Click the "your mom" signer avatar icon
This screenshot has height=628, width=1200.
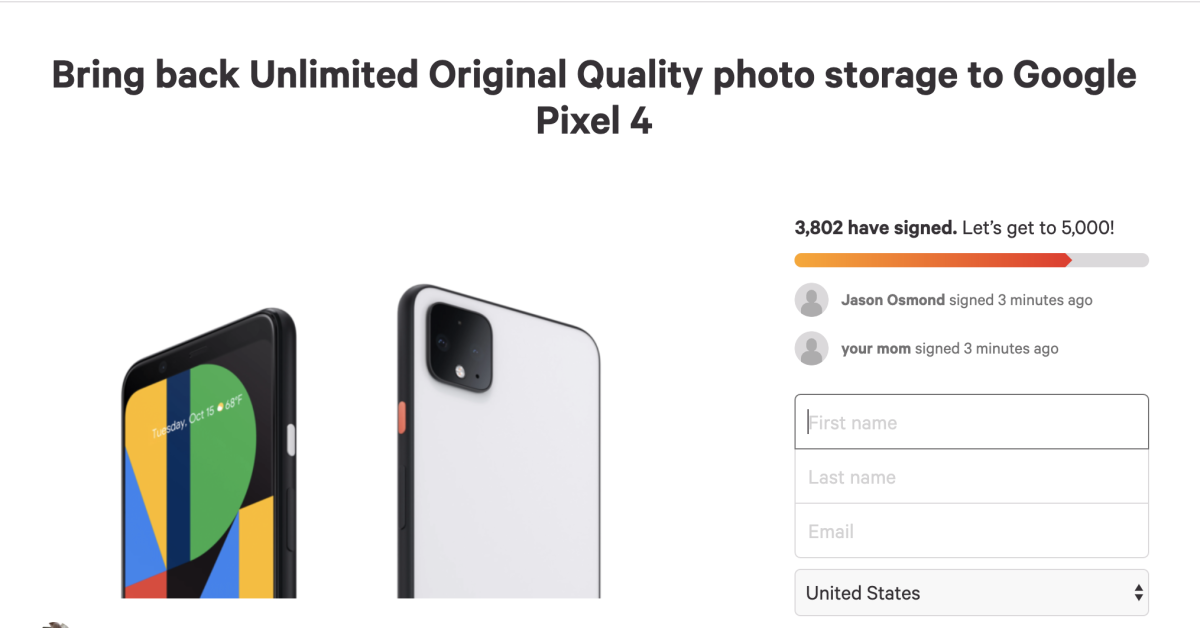pyautogui.click(x=811, y=349)
